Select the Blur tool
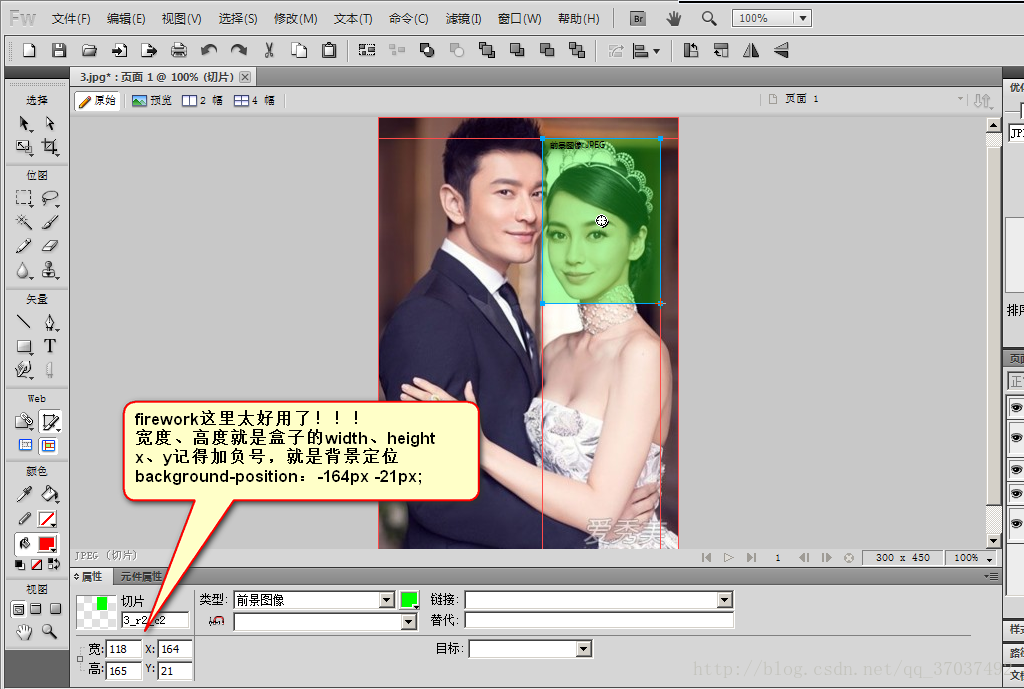This screenshot has width=1024, height=689. tap(24, 270)
